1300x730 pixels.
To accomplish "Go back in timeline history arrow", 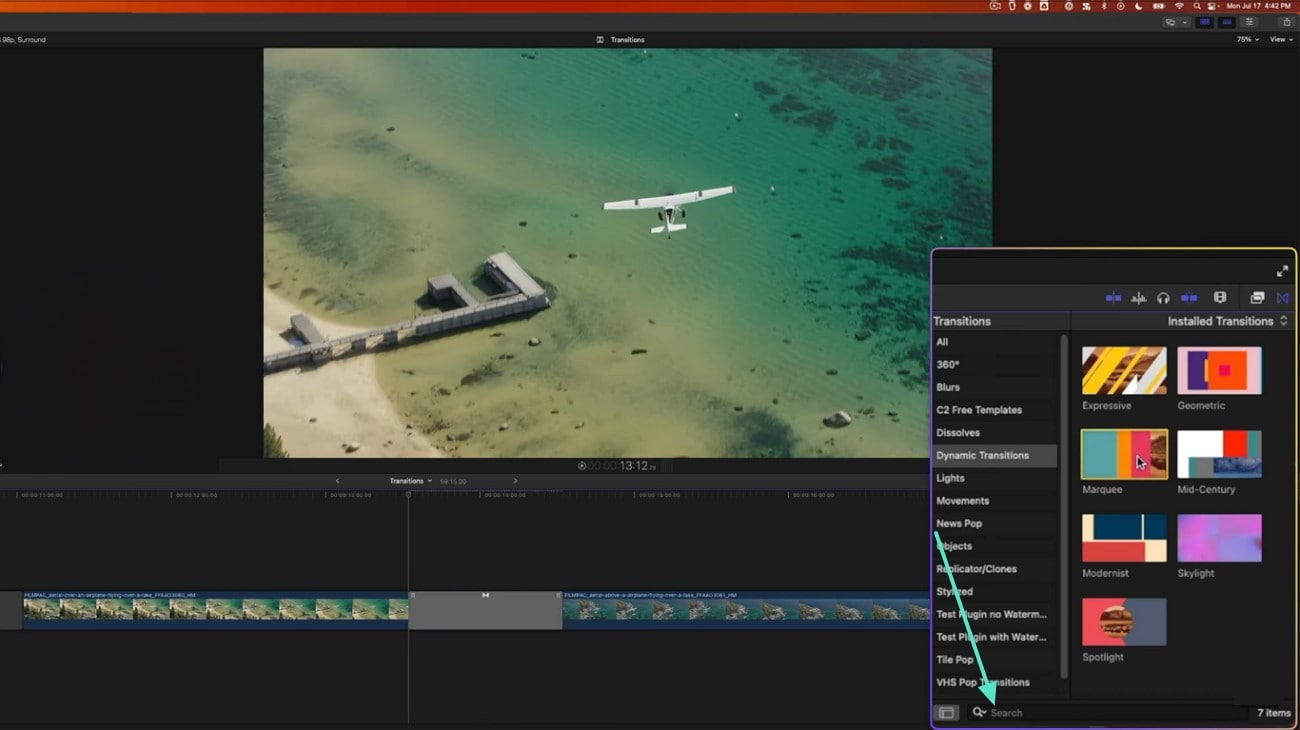I will pos(337,481).
